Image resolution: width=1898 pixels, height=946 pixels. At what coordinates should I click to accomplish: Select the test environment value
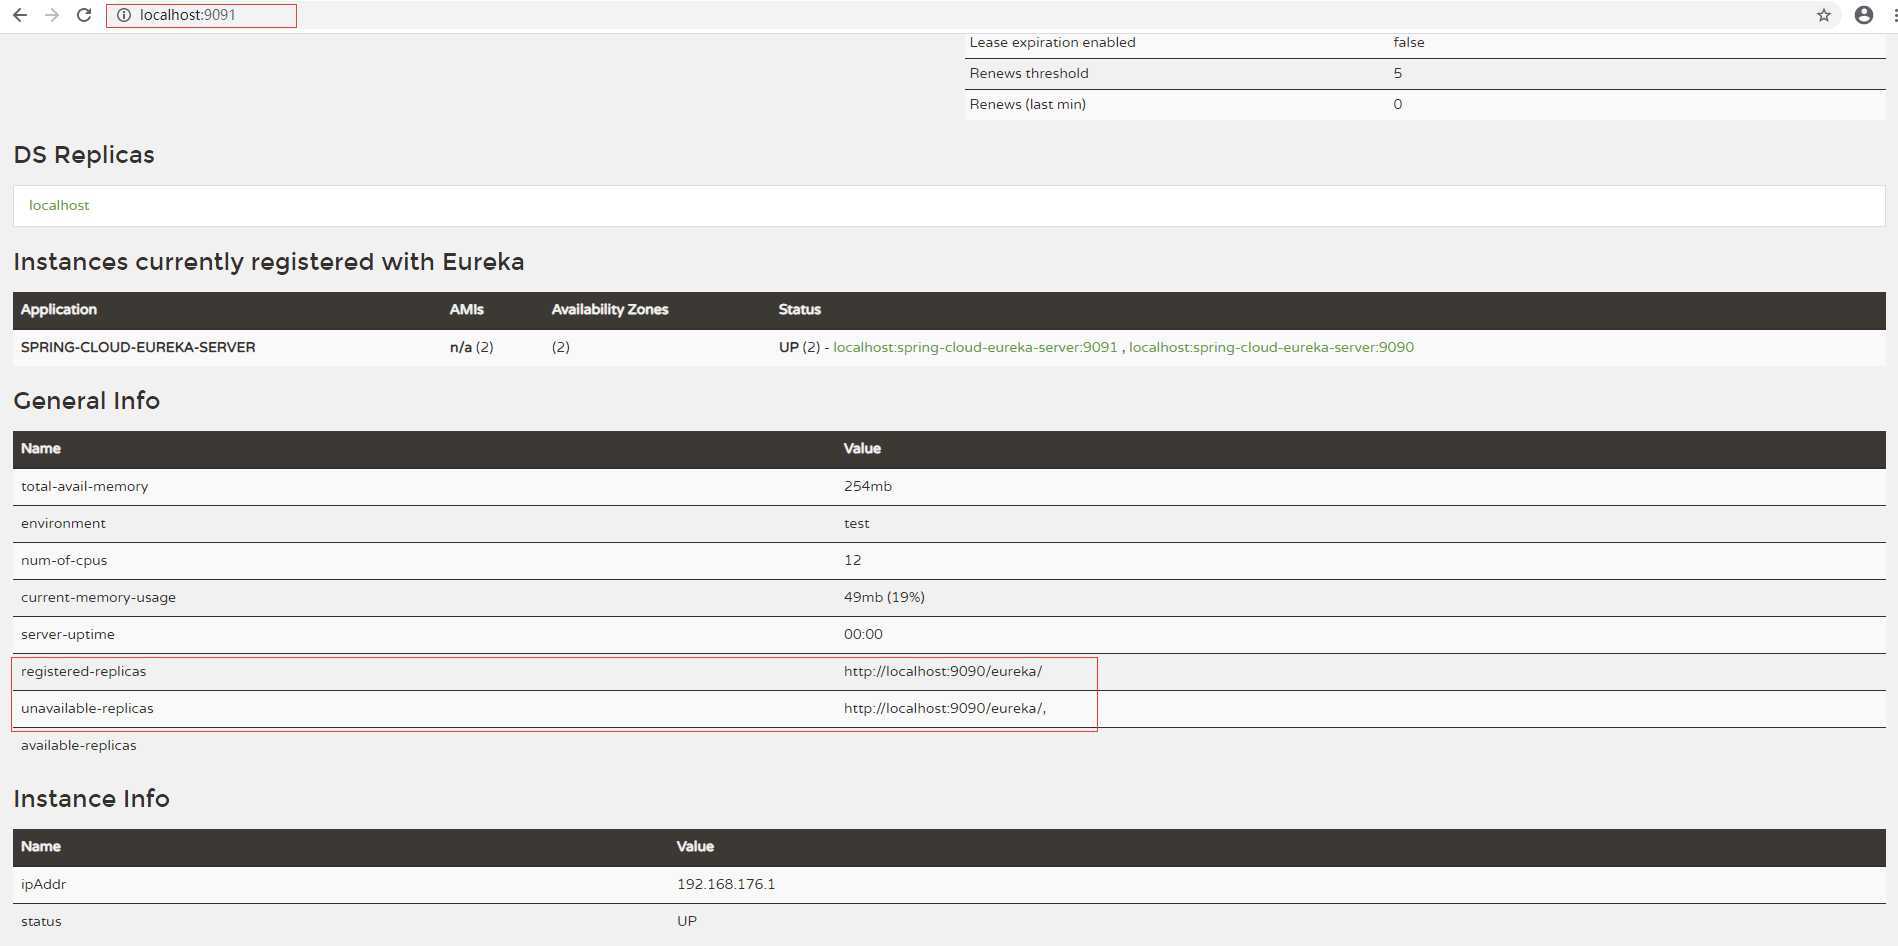(x=857, y=523)
